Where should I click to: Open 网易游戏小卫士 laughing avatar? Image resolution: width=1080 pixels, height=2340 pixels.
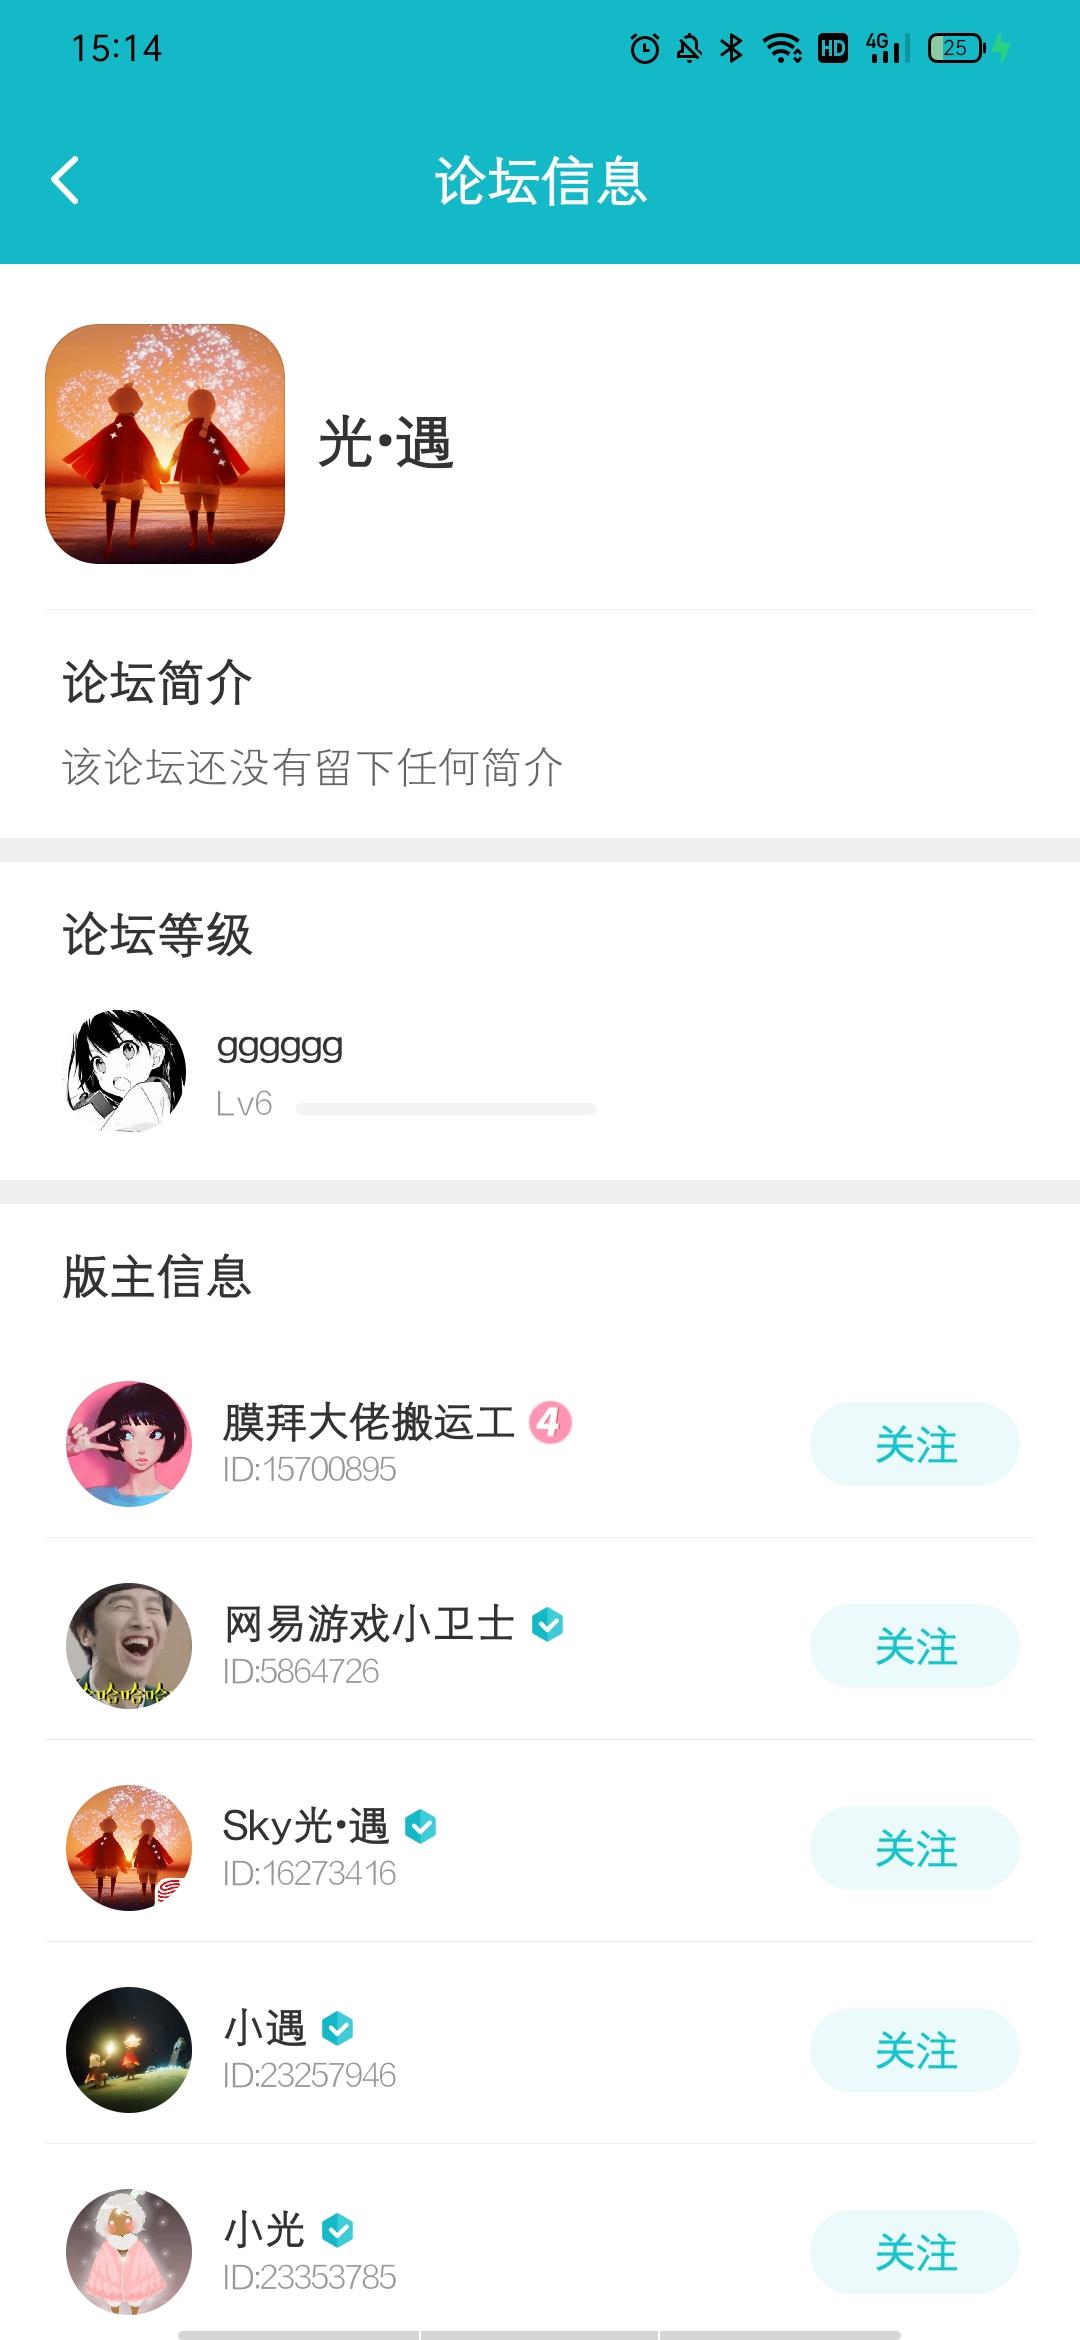(x=129, y=1646)
